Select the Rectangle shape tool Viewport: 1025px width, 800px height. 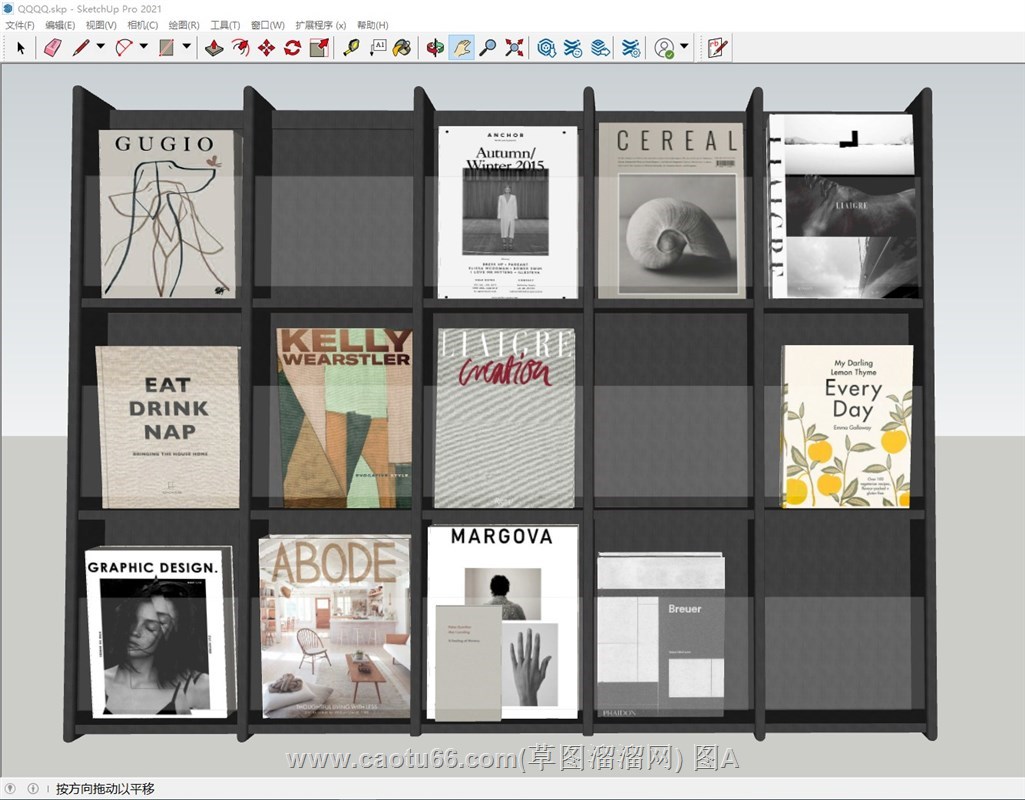[x=167, y=48]
